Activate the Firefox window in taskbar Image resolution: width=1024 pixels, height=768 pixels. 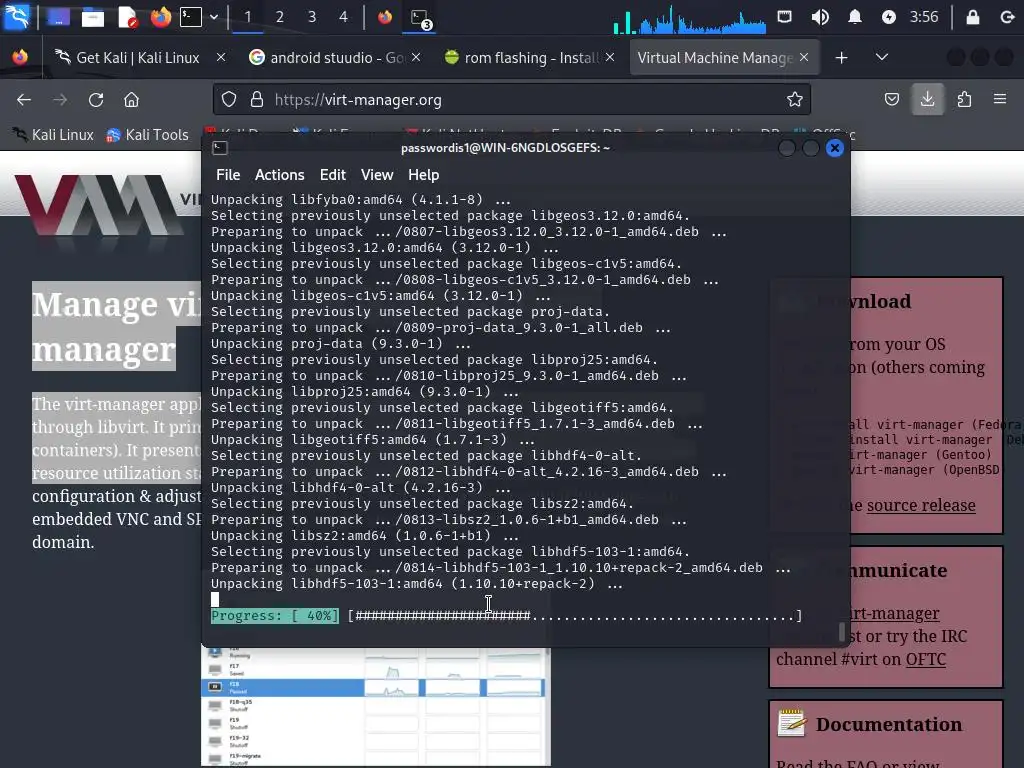[x=385, y=17]
